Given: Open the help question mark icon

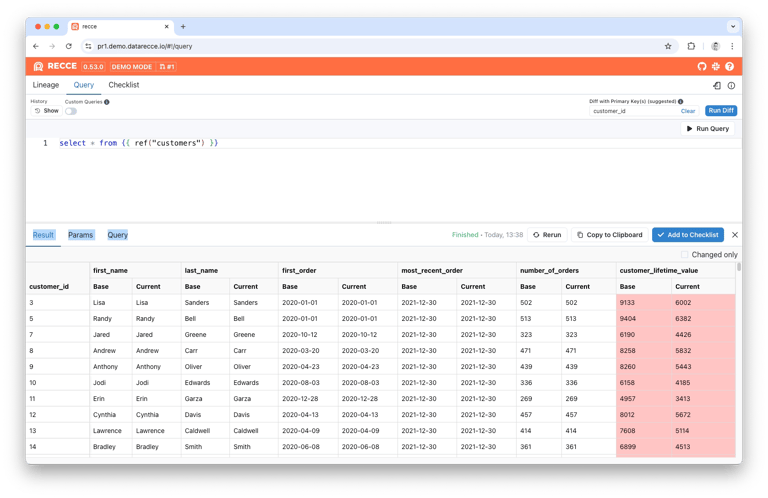Looking at the screenshot, I should point(729,66).
